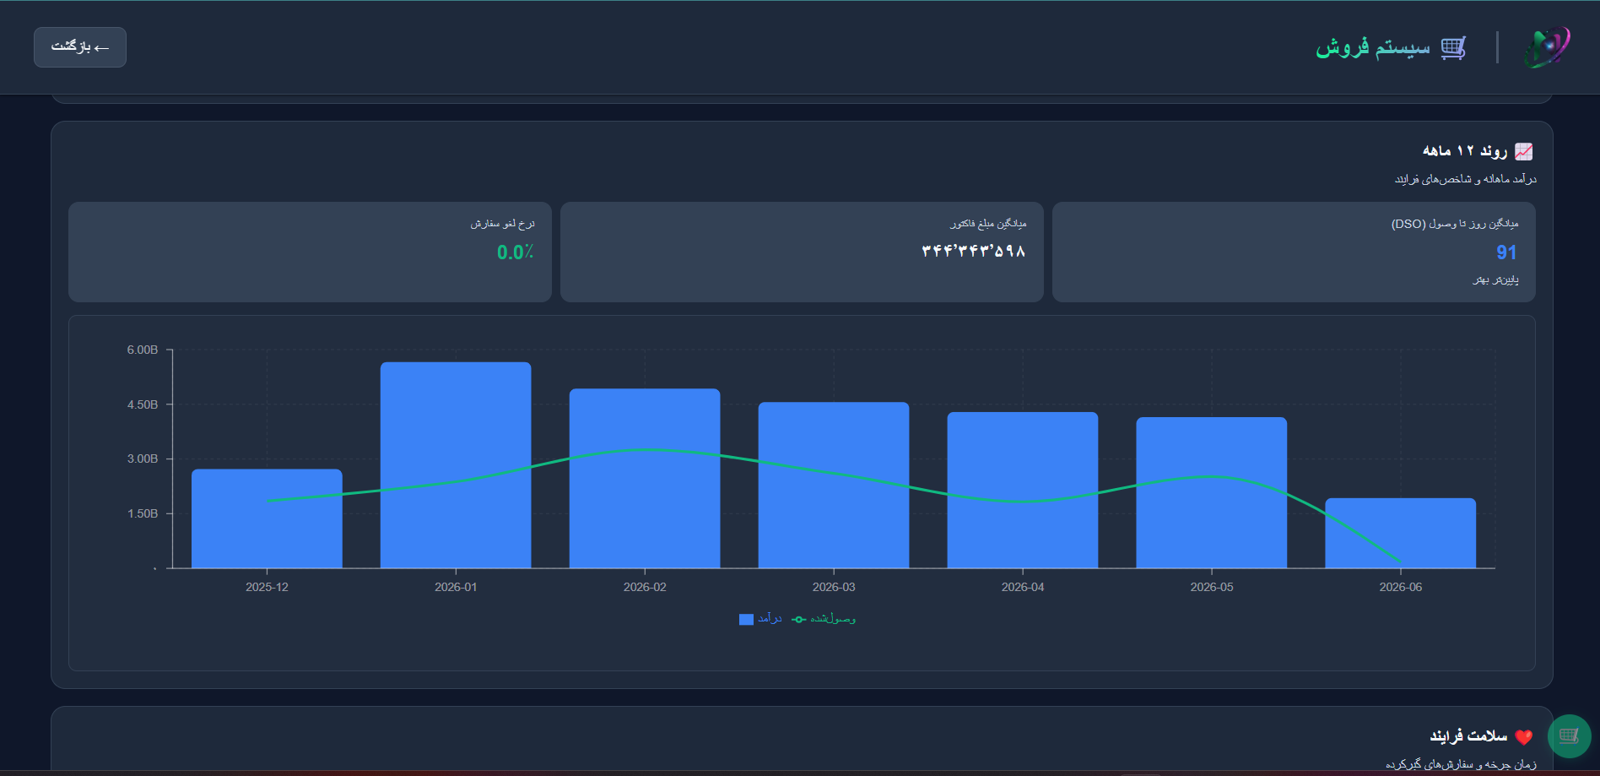The image size is (1600, 776).
Task: Click the پایین‌تر بهتر hint under DSO
Action: [x=1496, y=279]
